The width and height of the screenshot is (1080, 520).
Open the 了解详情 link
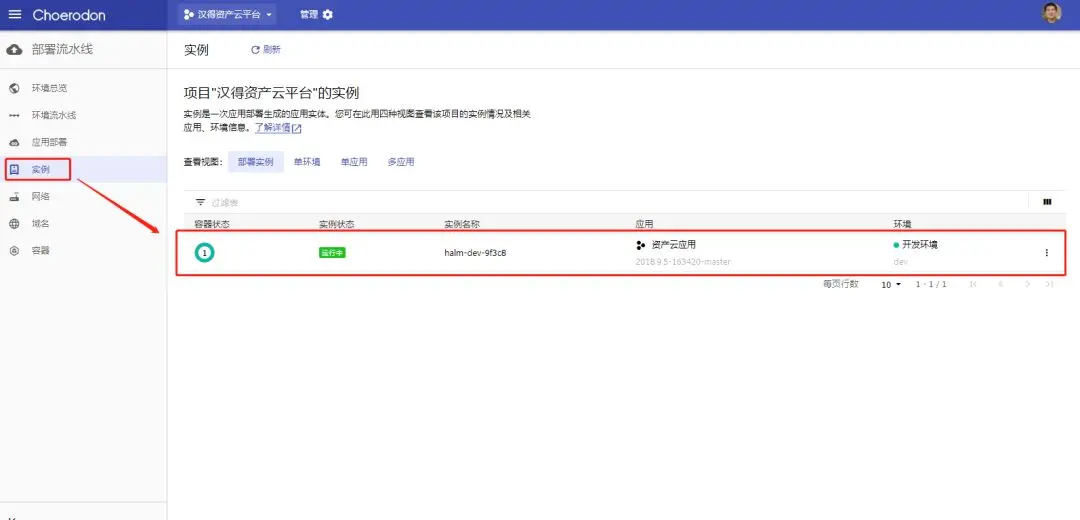coord(278,128)
